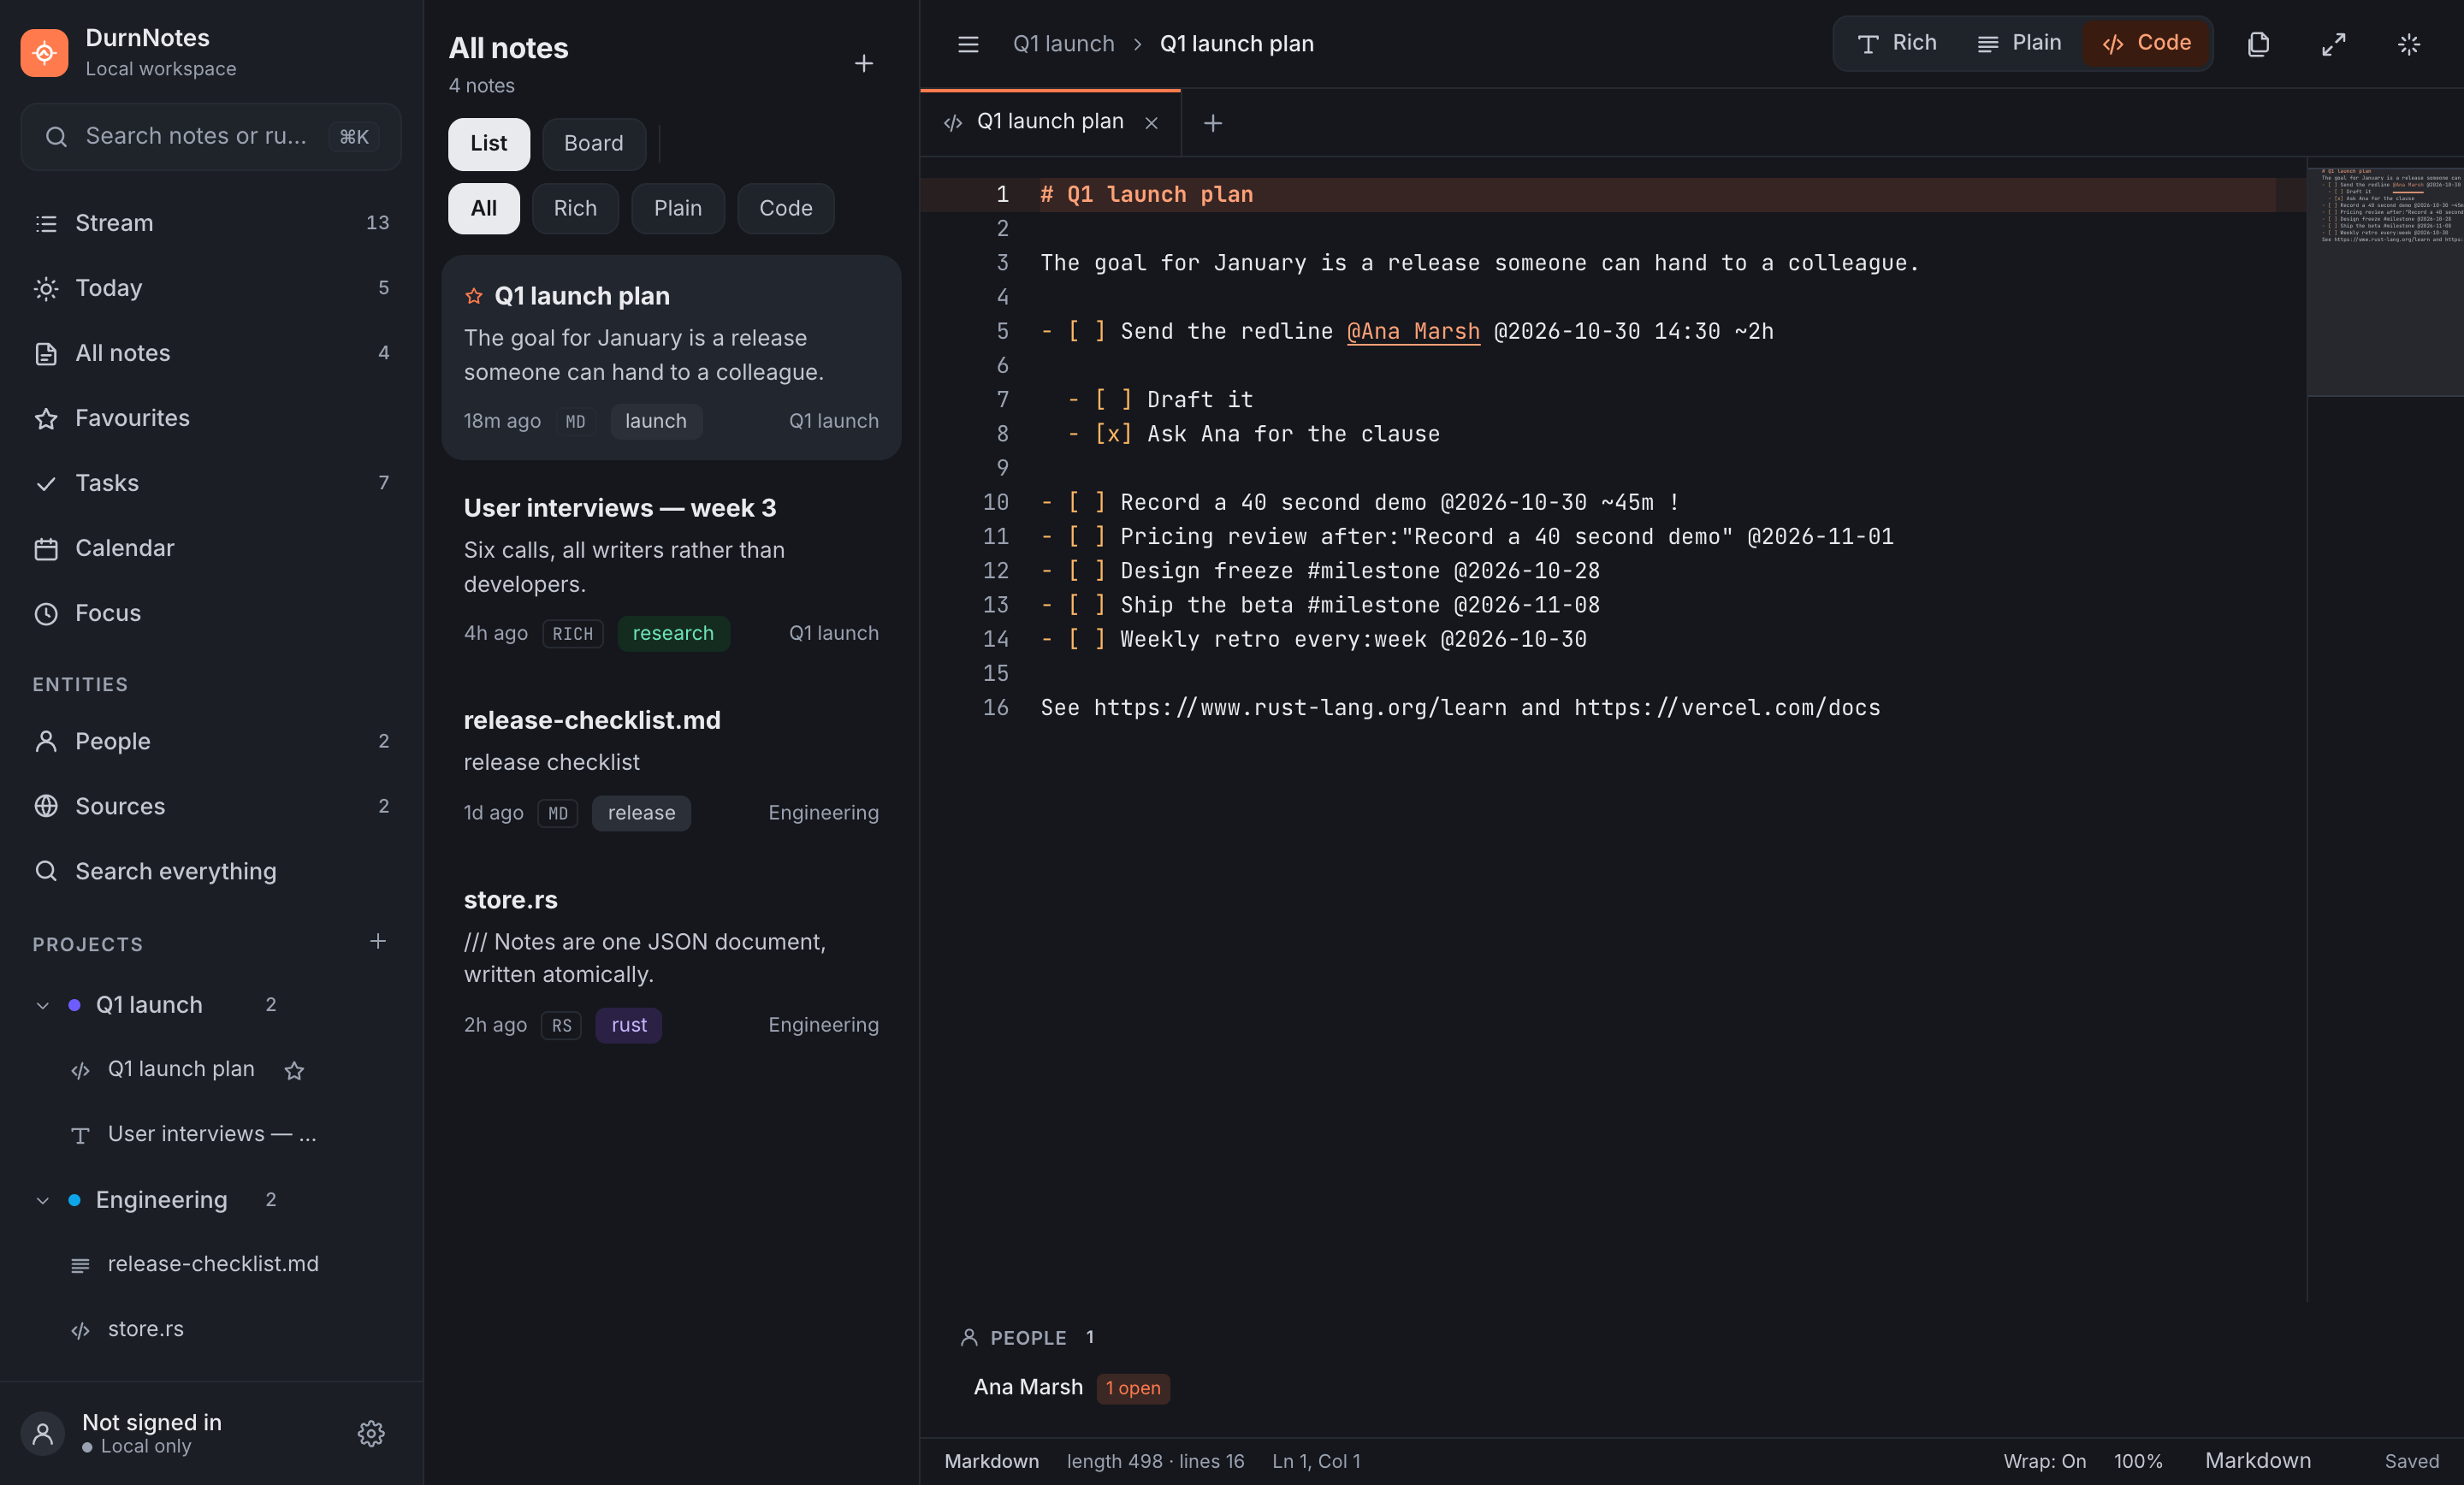Select the List view toggle
2464x1485 pixels.
(x=489, y=143)
